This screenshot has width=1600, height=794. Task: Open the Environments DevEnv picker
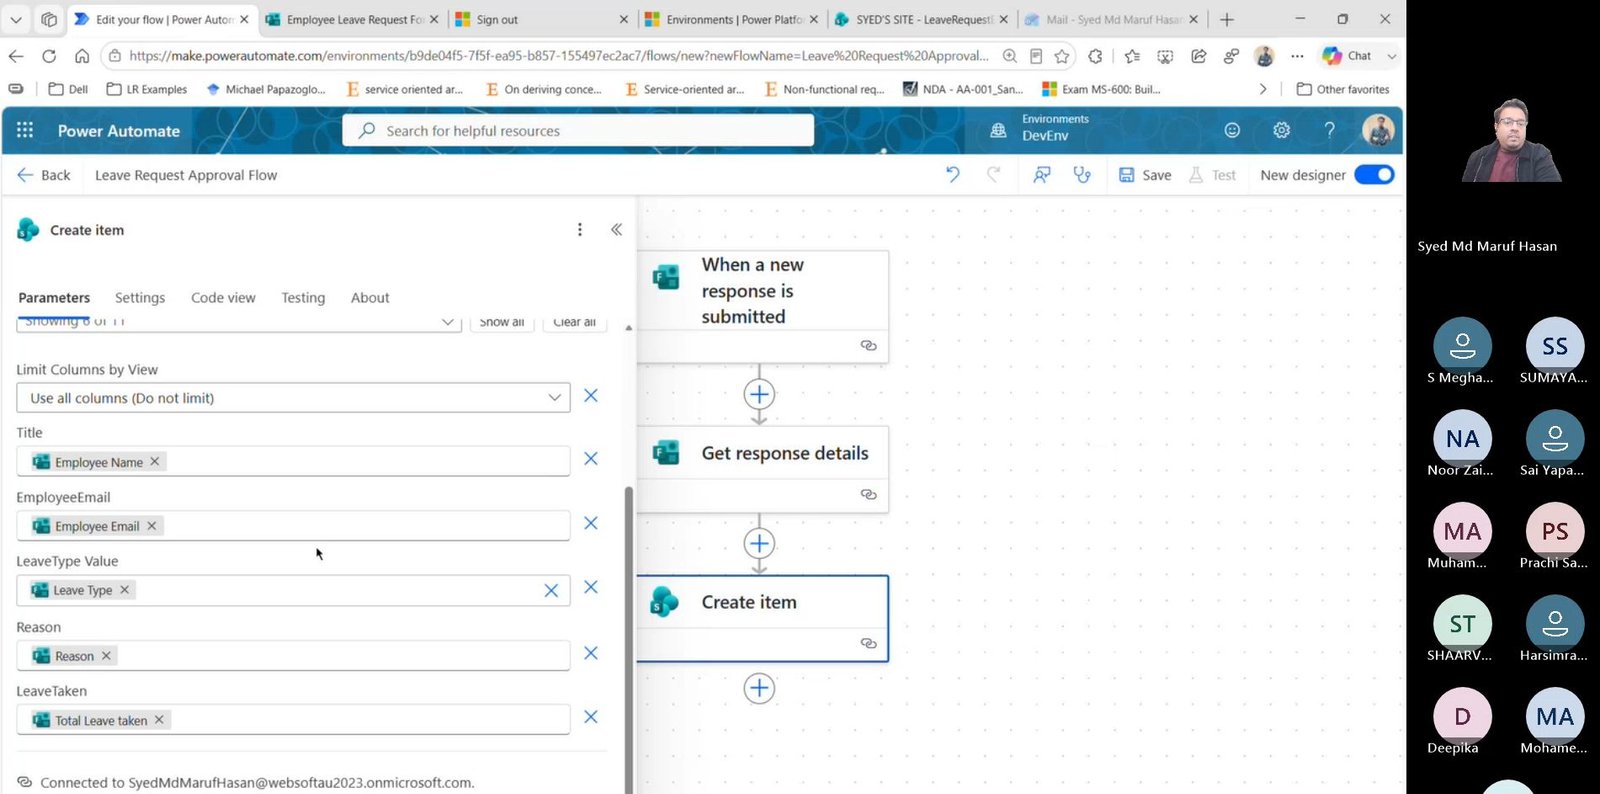[x=1042, y=128]
